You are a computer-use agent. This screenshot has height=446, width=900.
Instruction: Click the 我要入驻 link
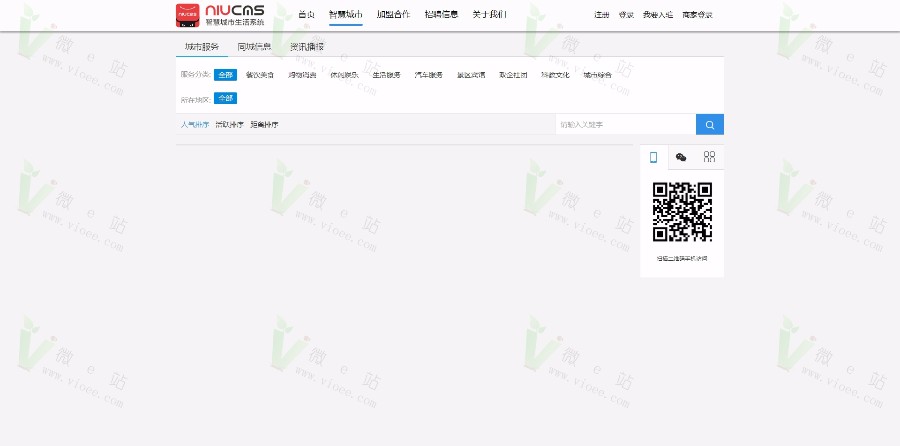point(658,15)
